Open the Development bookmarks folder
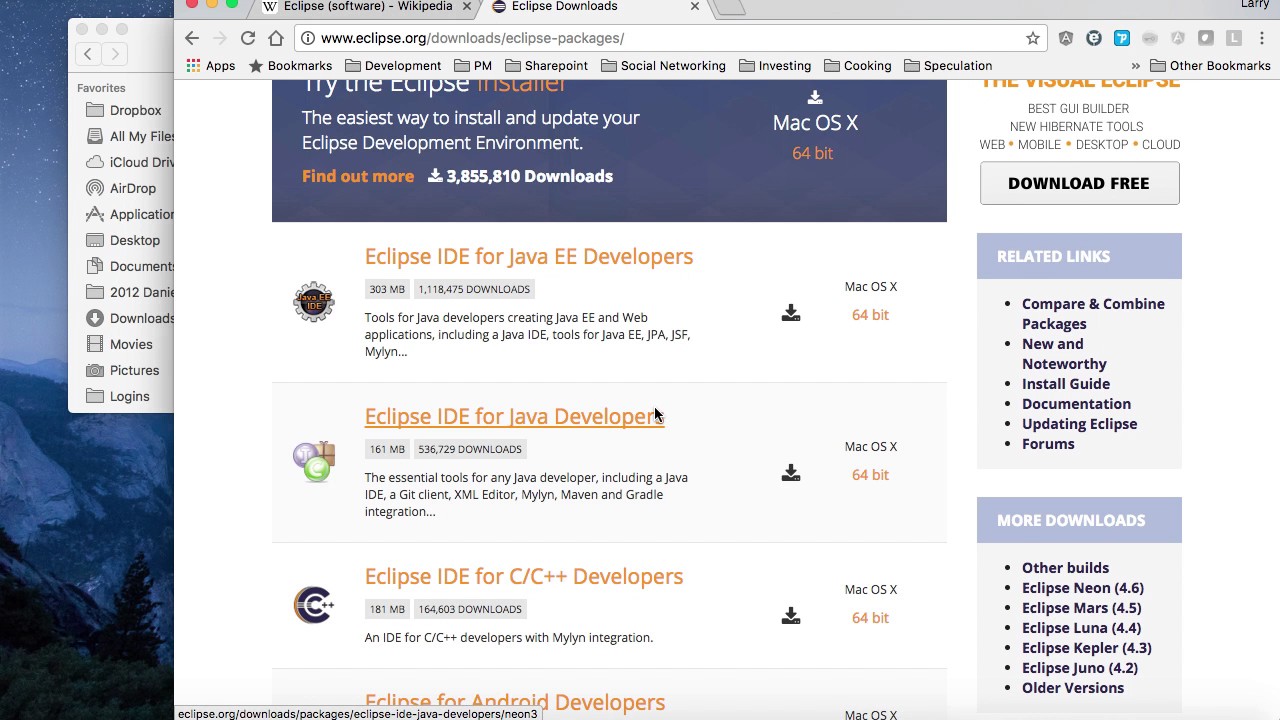The width and height of the screenshot is (1280, 720). (x=393, y=66)
